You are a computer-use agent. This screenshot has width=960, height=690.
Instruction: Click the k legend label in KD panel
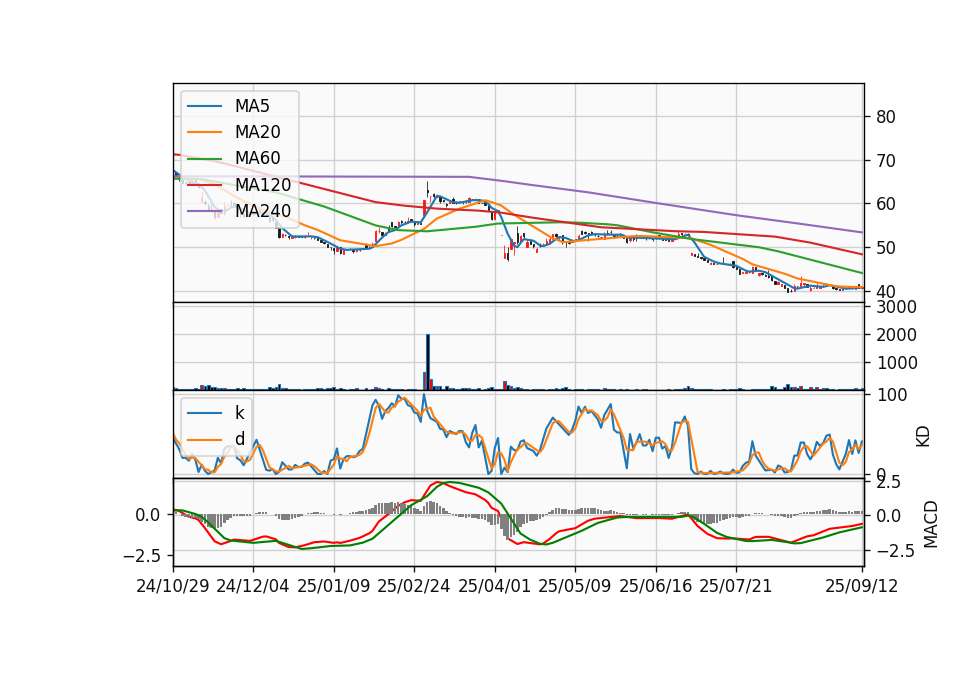click(239, 413)
